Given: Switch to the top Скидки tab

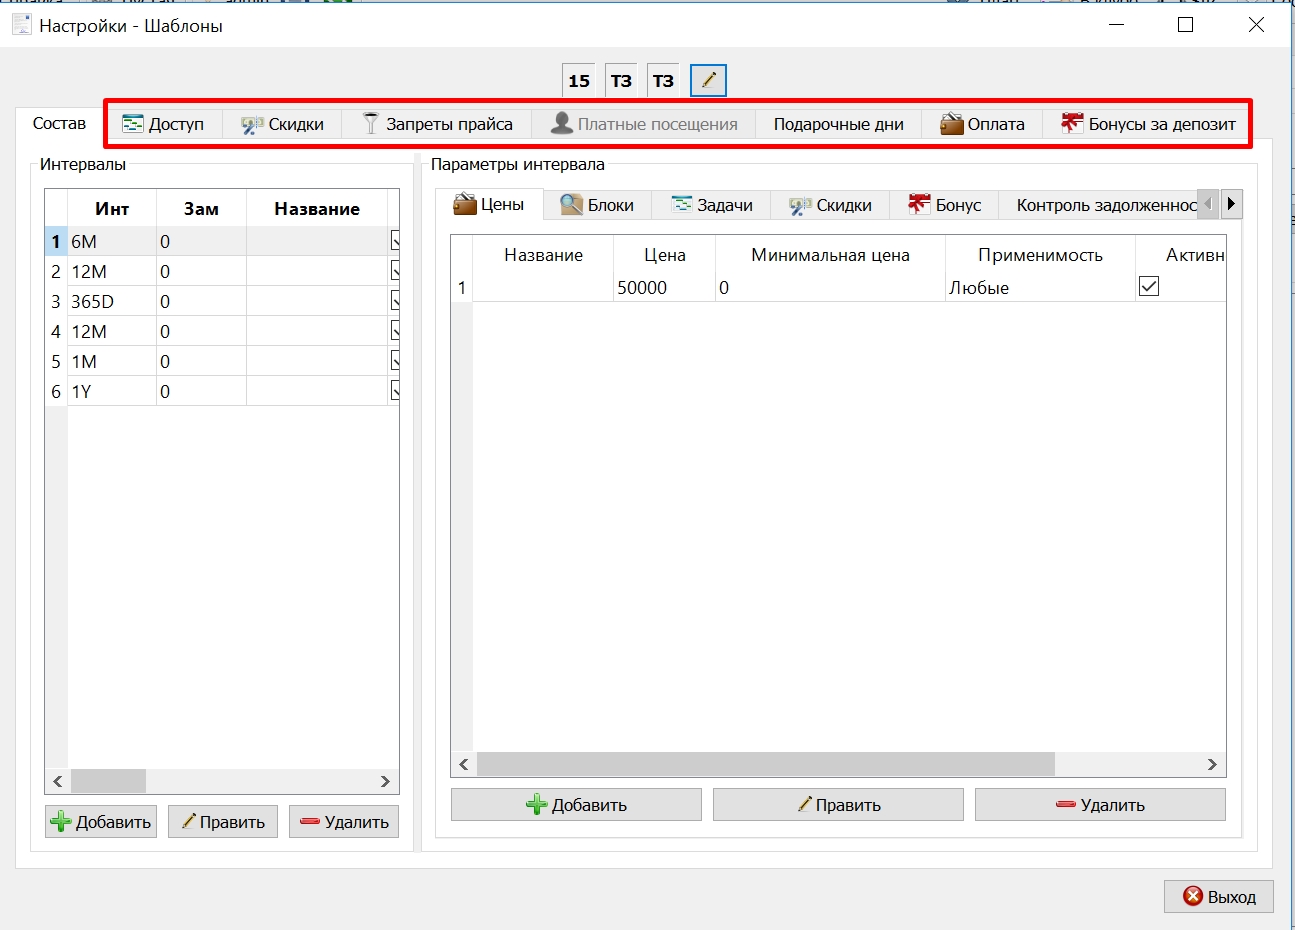Looking at the screenshot, I should [x=283, y=124].
